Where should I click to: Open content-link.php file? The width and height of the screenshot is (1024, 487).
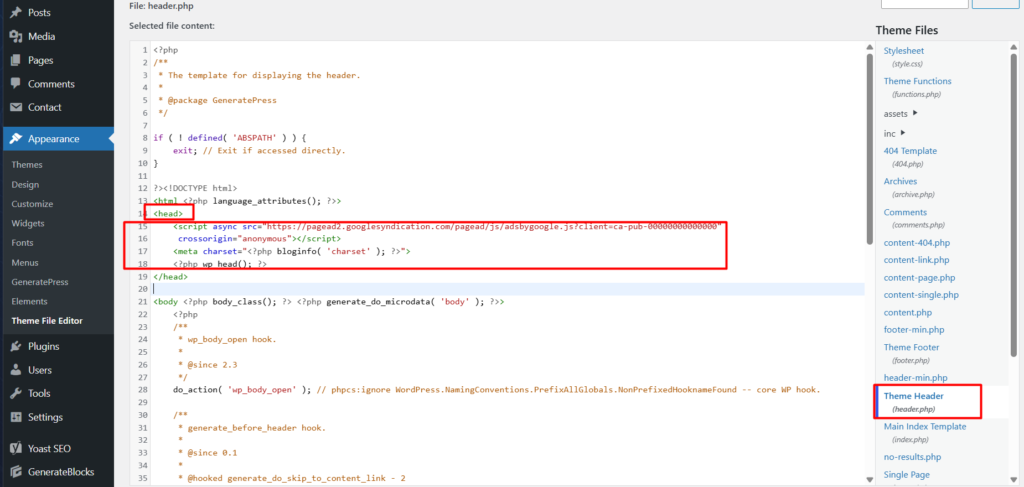[916, 260]
